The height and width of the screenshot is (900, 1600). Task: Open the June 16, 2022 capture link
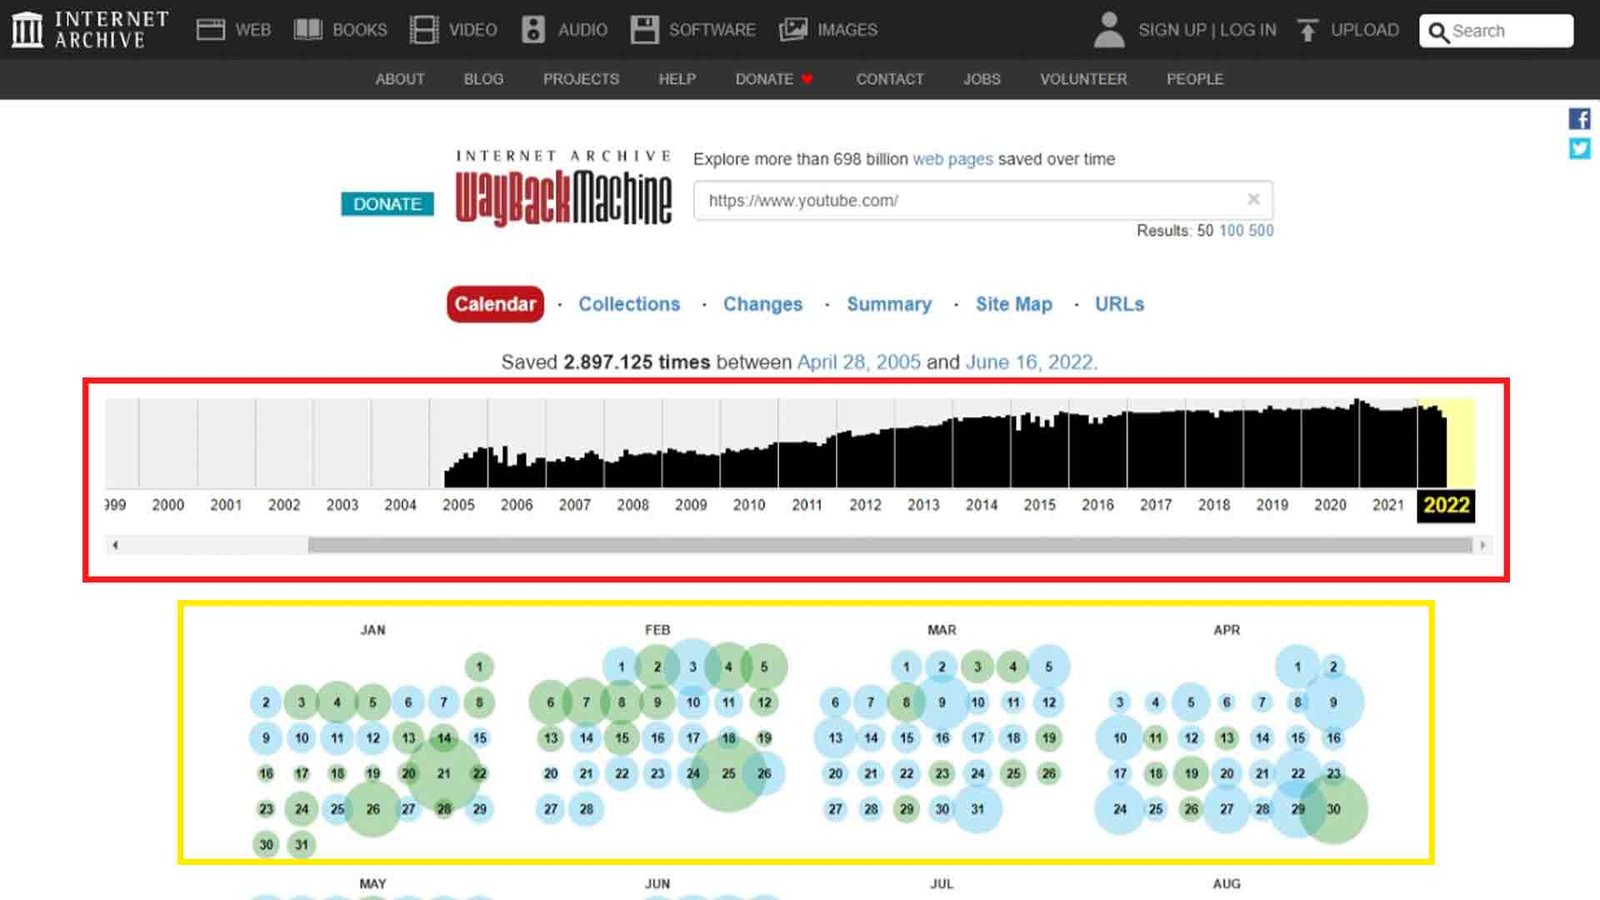[x=1029, y=362]
